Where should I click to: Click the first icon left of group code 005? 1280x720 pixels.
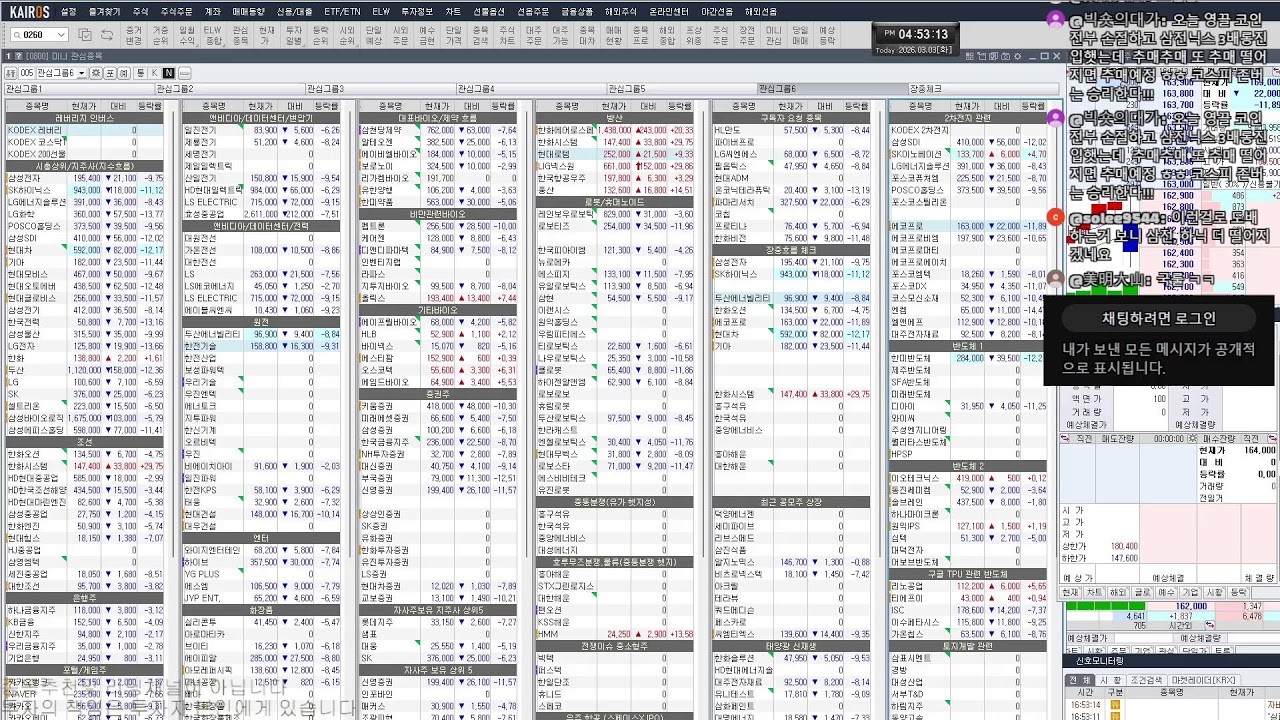(x=10, y=73)
